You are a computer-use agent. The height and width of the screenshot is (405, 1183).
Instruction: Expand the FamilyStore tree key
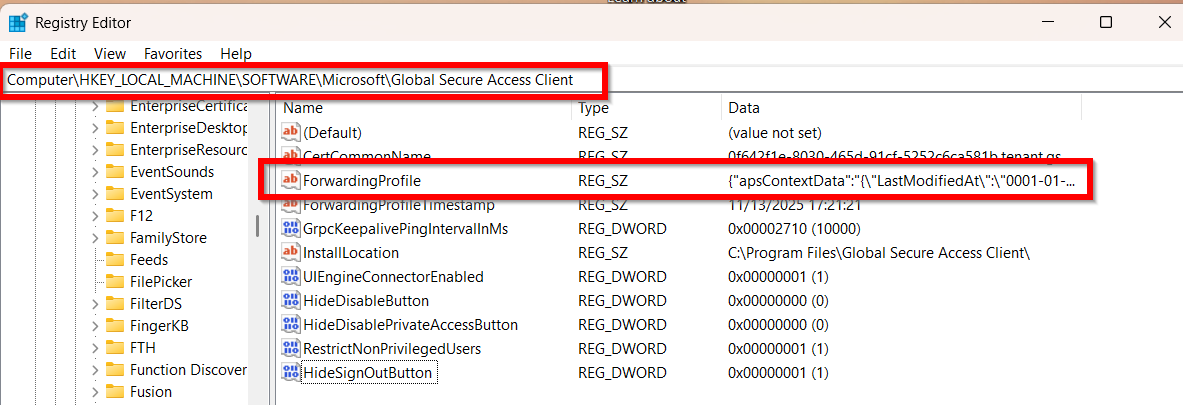95,238
